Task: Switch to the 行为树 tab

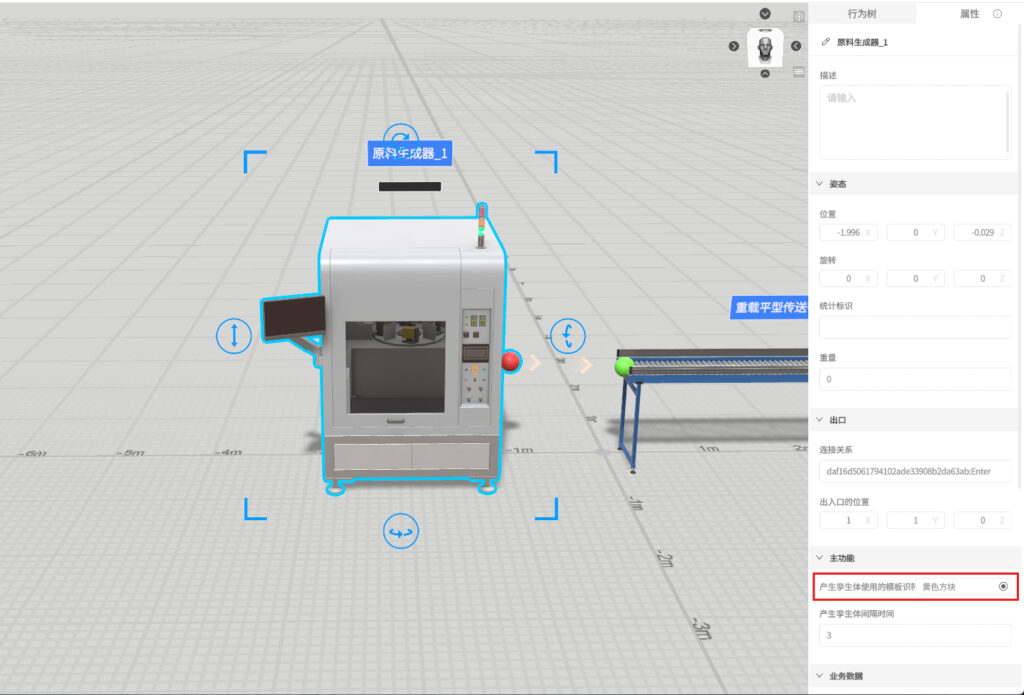Action: click(861, 14)
